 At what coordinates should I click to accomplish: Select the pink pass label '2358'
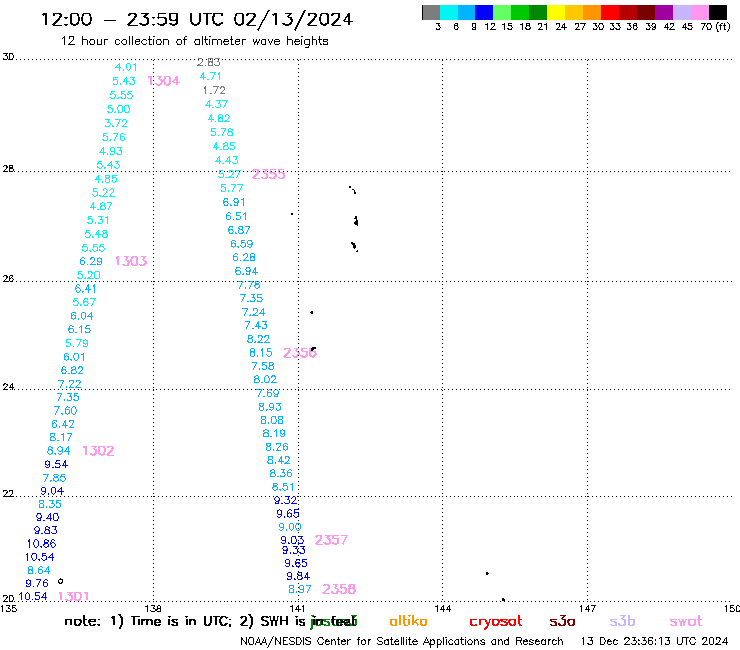click(x=339, y=589)
